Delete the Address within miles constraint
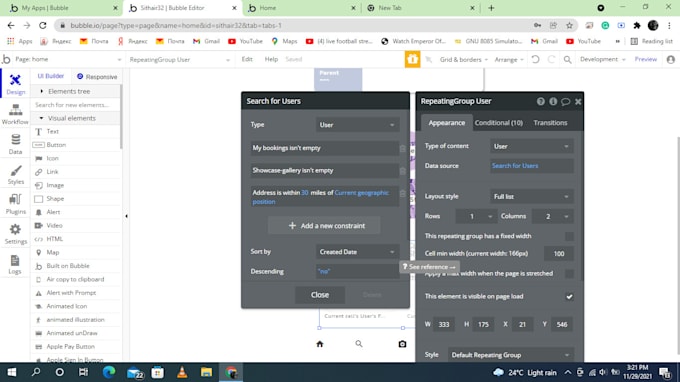Image resolution: width=680 pixels, height=382 pixels. click(402, 194)
